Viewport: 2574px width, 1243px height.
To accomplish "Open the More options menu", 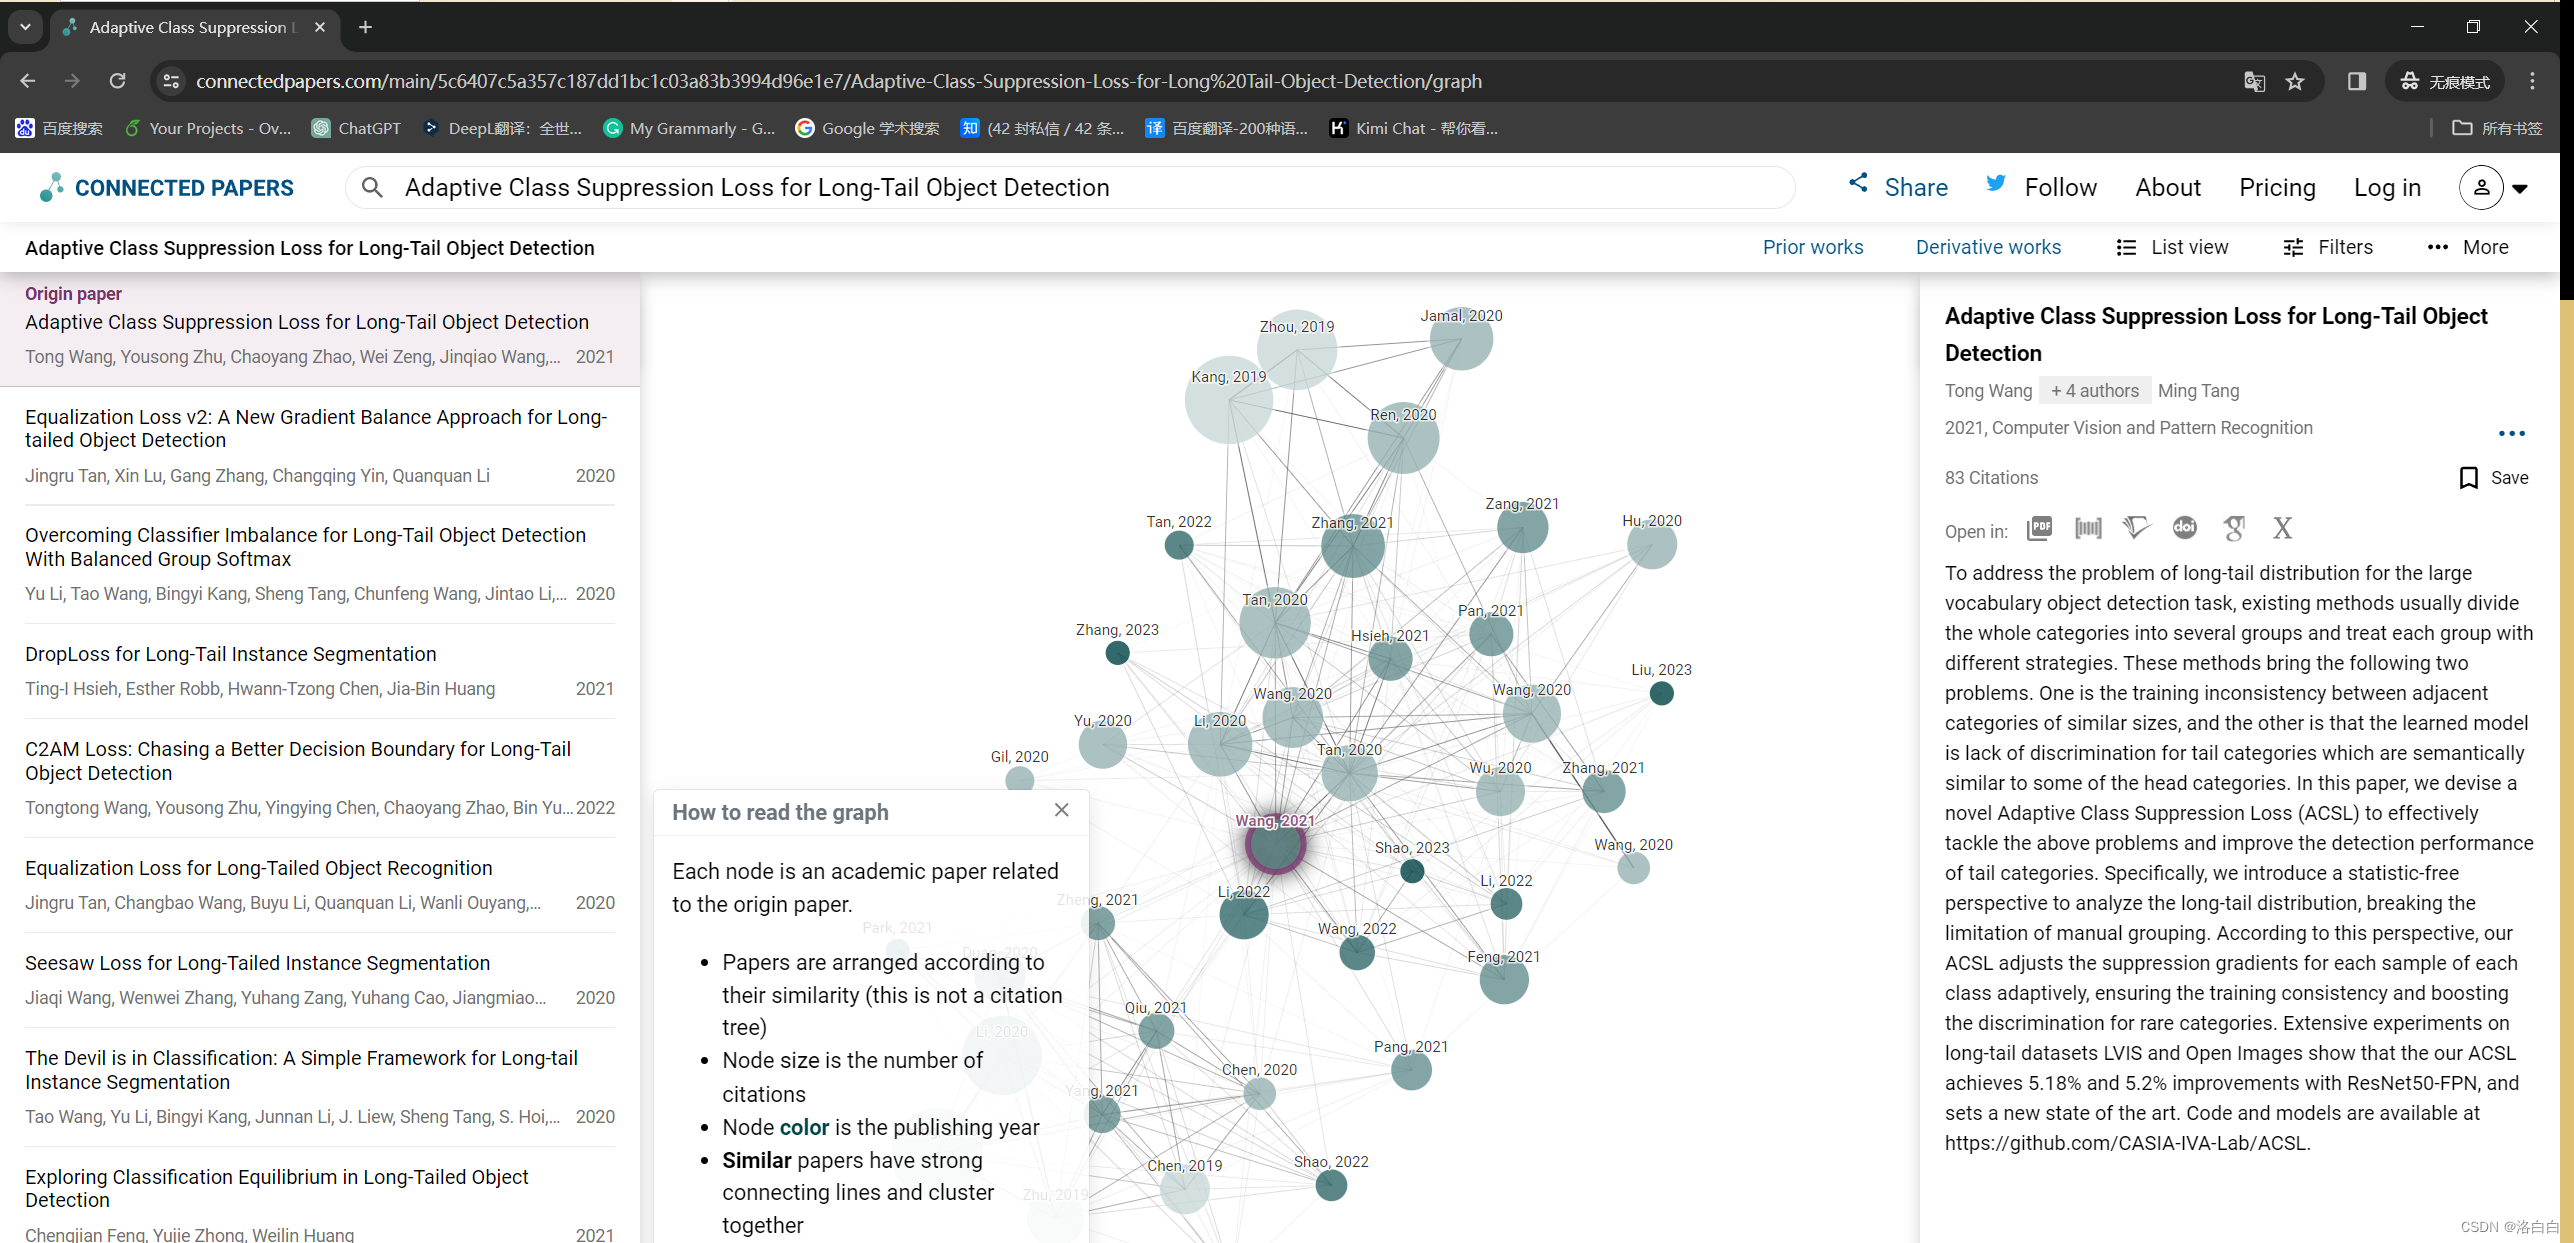I will pos(2468,247).
